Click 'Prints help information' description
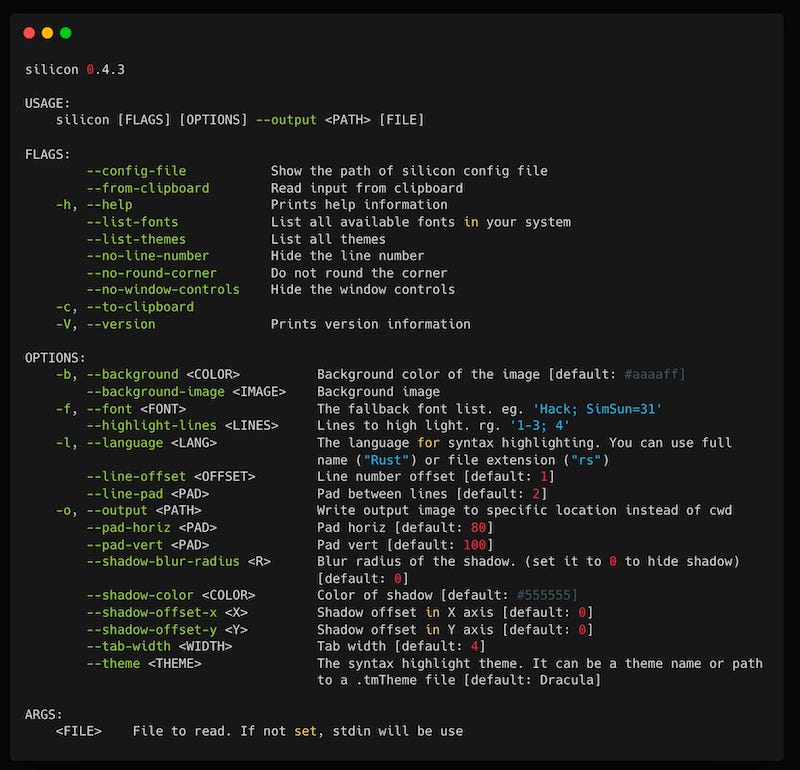 click(x=359, y=205)
